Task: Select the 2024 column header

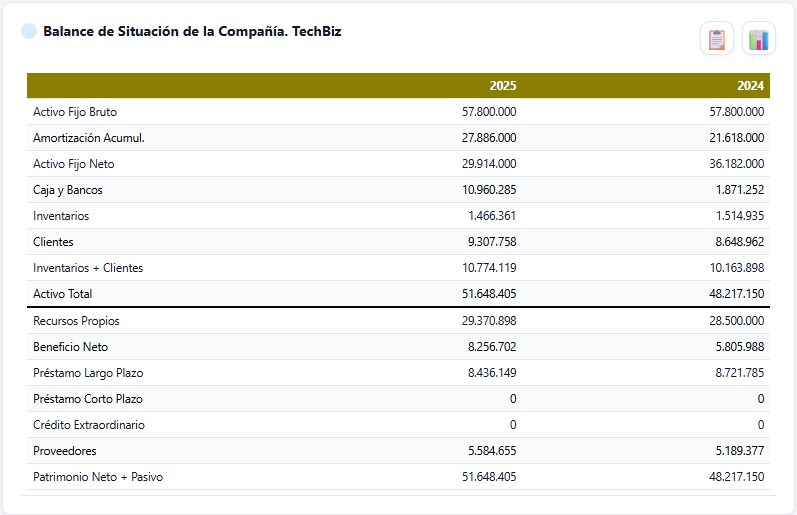Action: [x=750, y=85]
